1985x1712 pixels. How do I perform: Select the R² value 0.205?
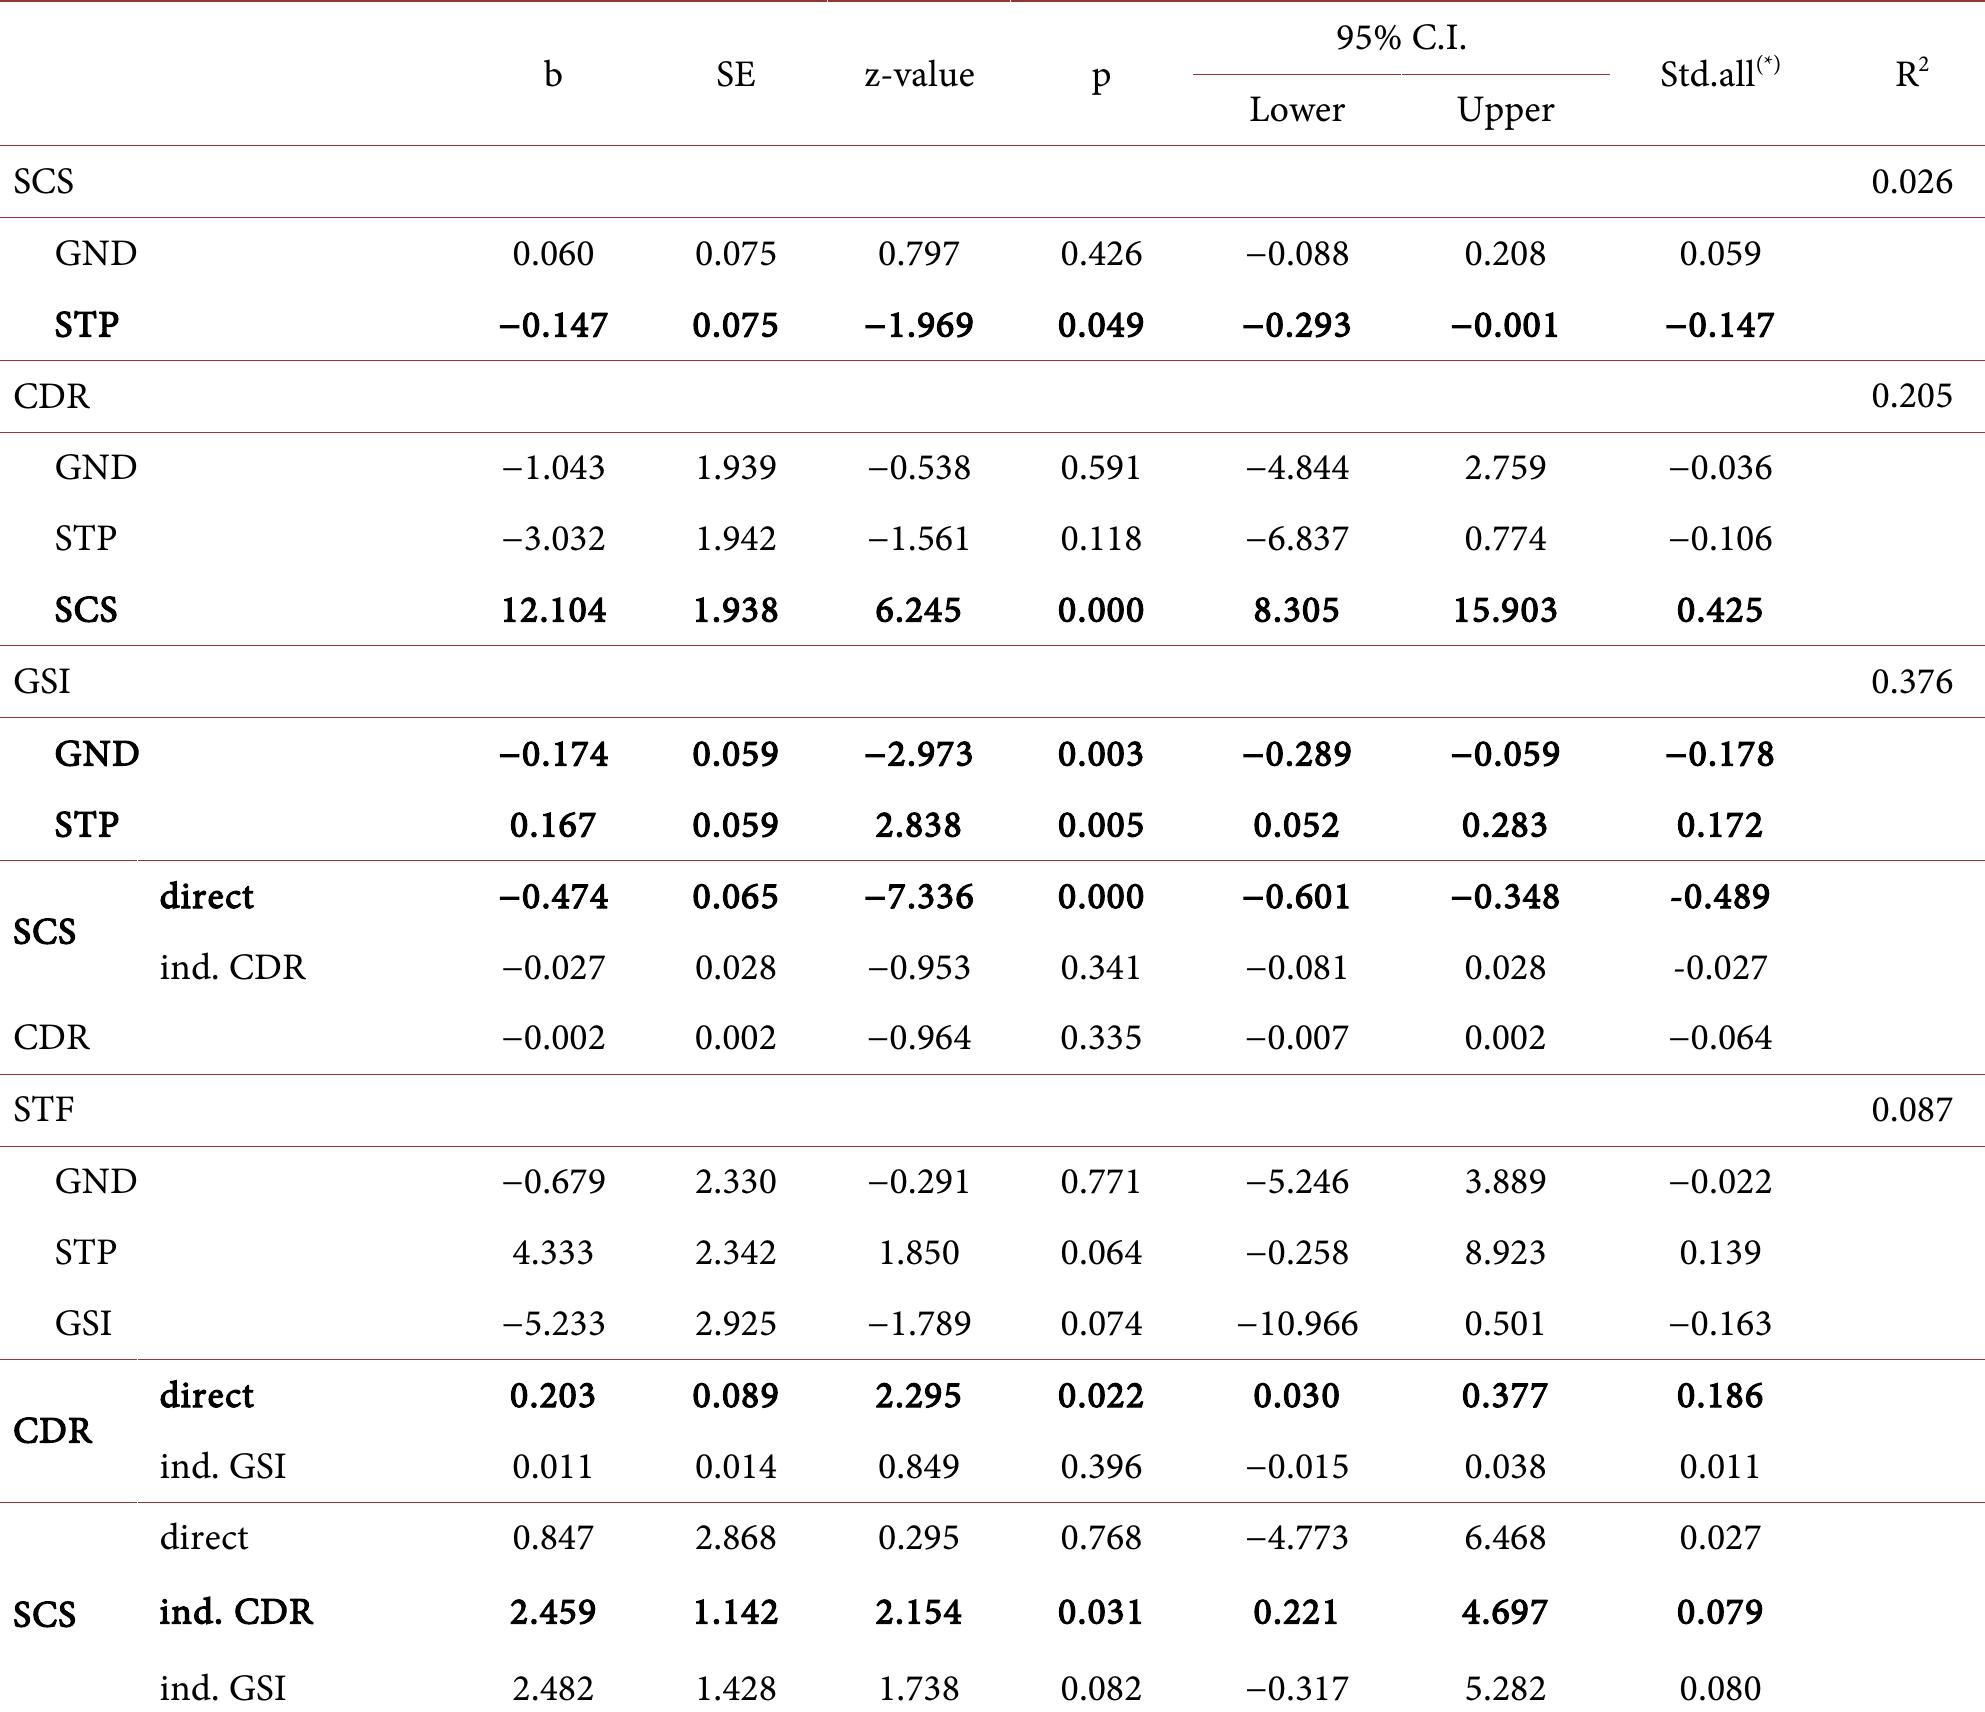1911,396
